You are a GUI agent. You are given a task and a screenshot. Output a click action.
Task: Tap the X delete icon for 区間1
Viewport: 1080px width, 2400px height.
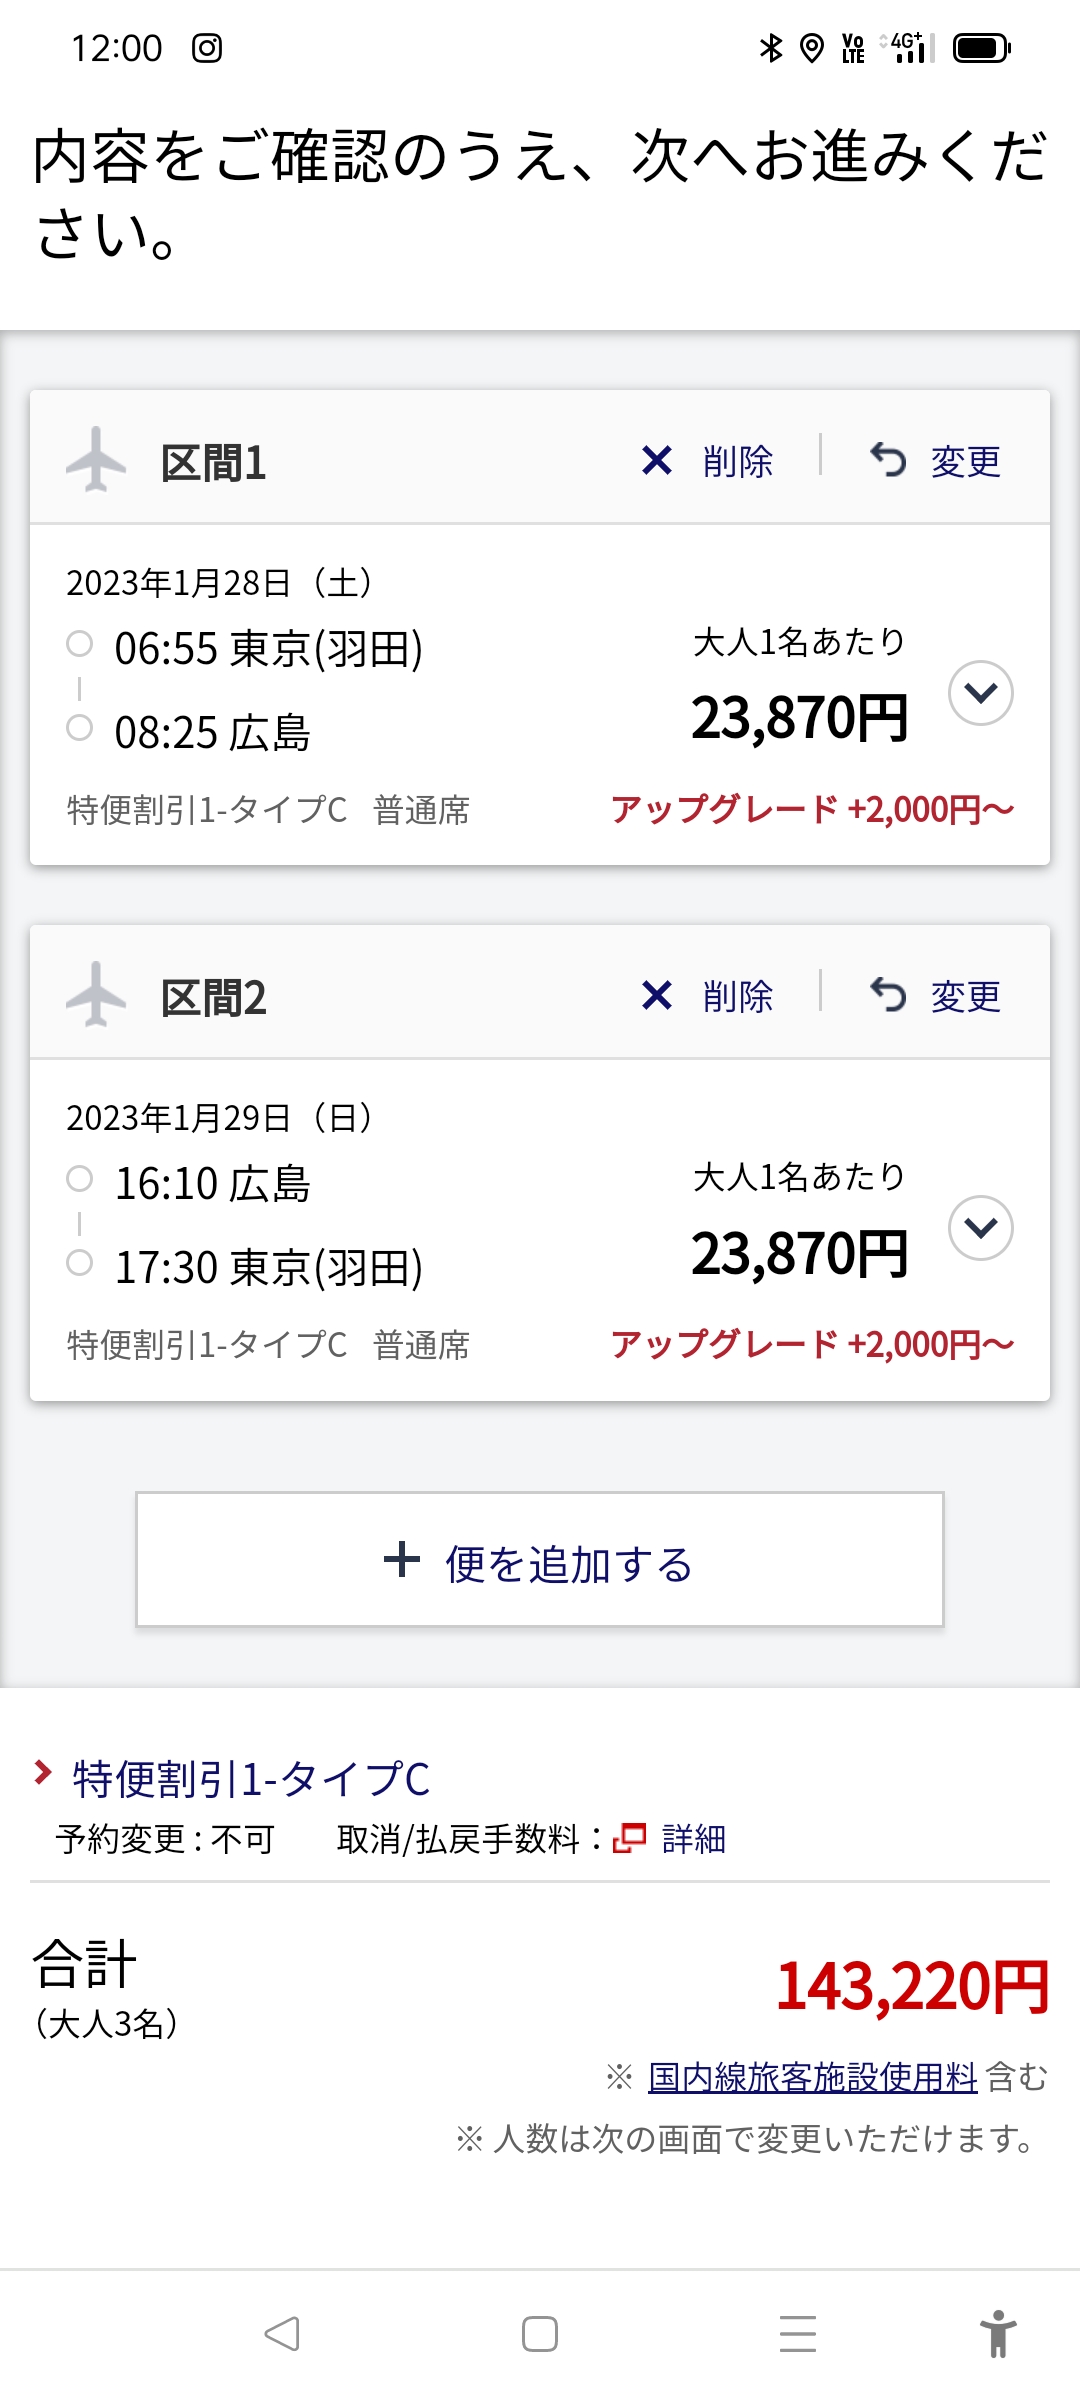[x=657, y=461]
